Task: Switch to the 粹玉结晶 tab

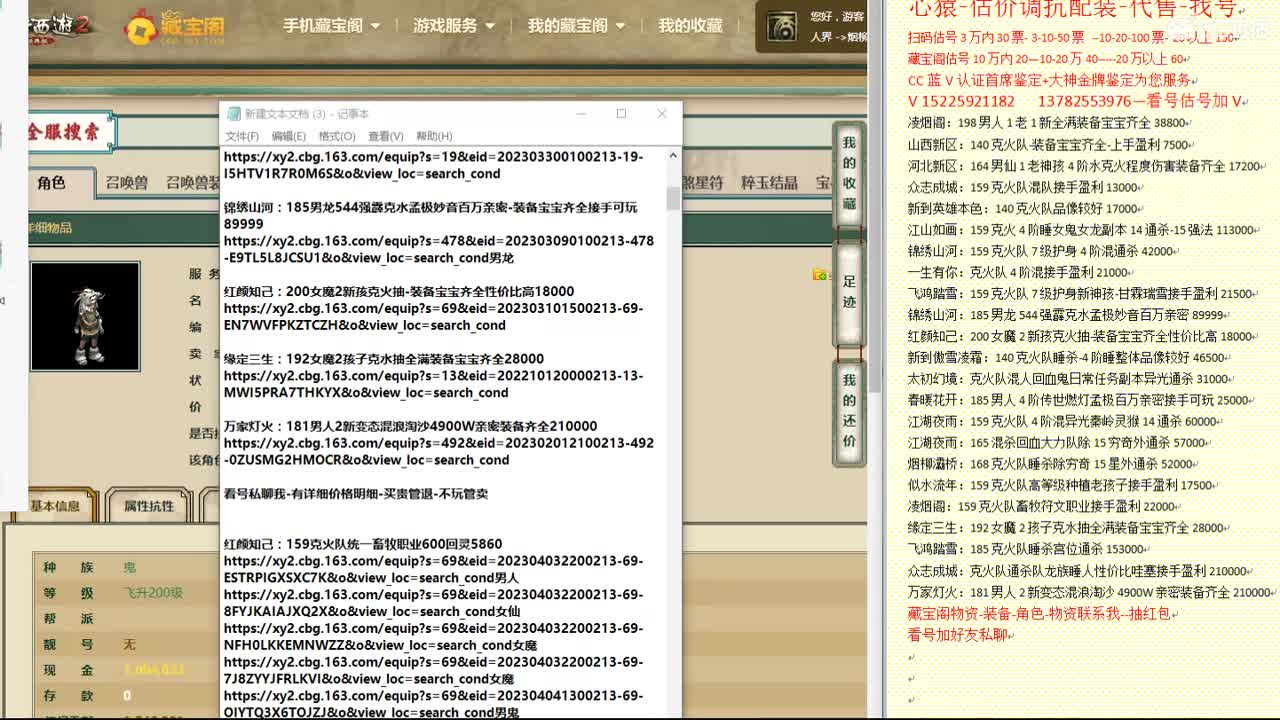Action: point(770,183)
